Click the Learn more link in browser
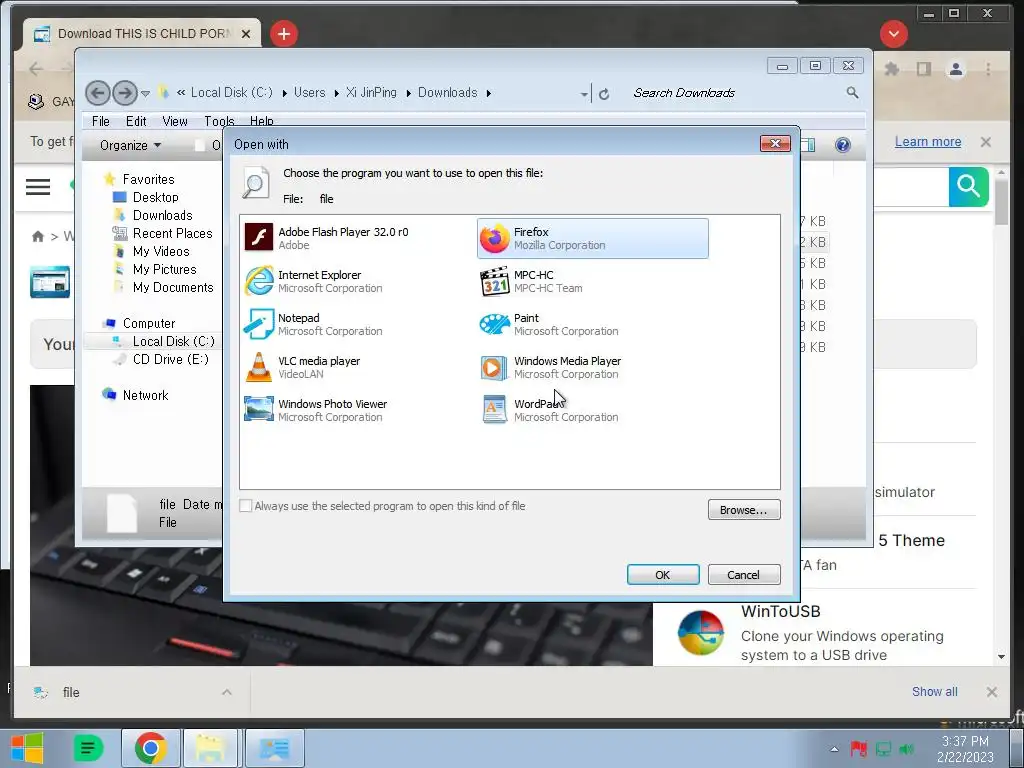Image resolution: width=1024 pixels, height=768 pixels. coord(927,142)
